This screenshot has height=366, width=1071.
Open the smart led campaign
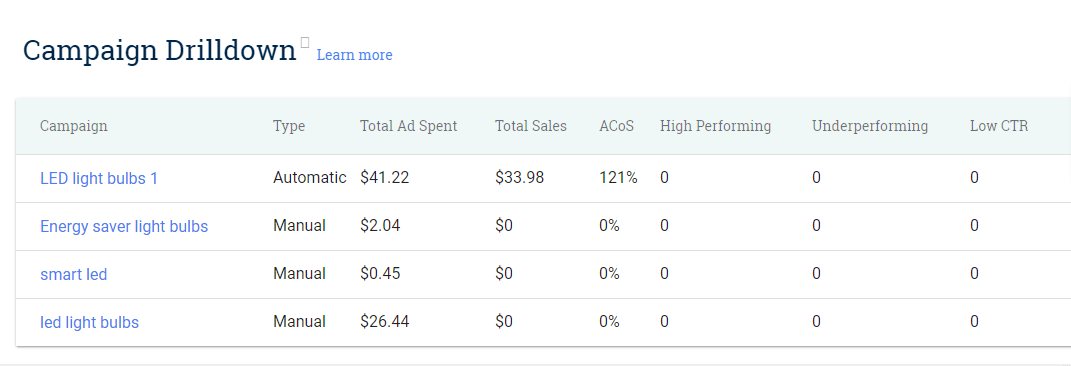click(74, 274)
